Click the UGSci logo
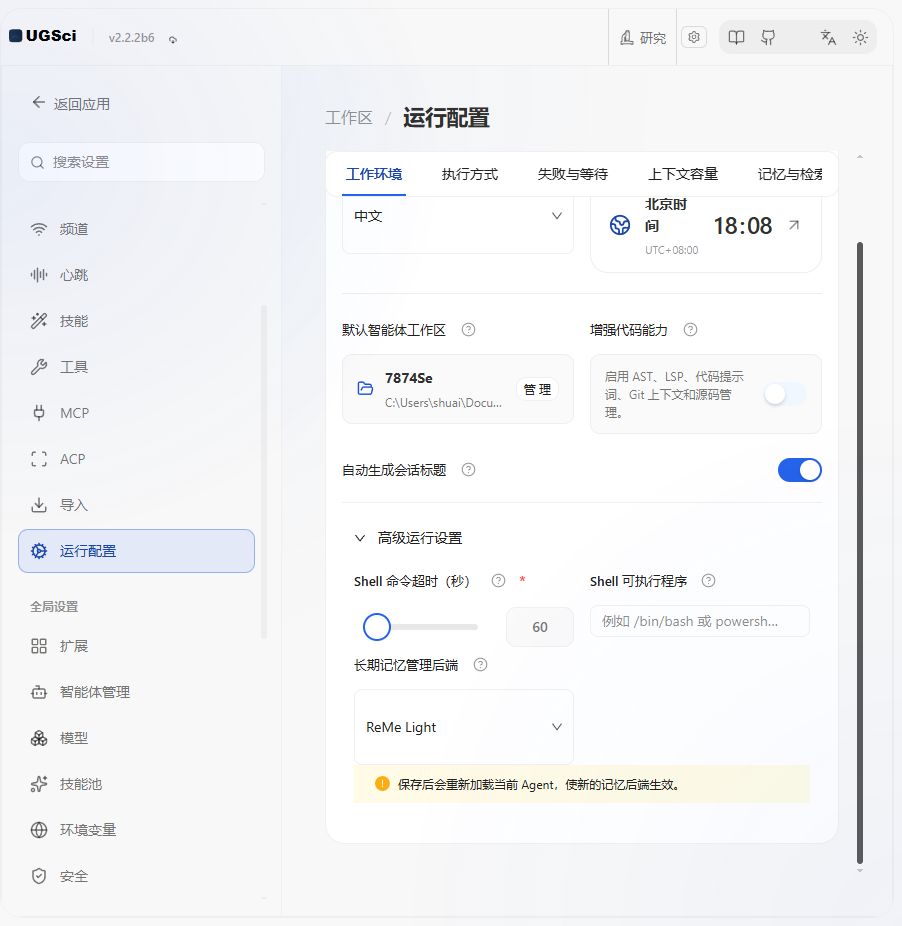The height and width of the screenshot is (926, 902). pos(43,36)
